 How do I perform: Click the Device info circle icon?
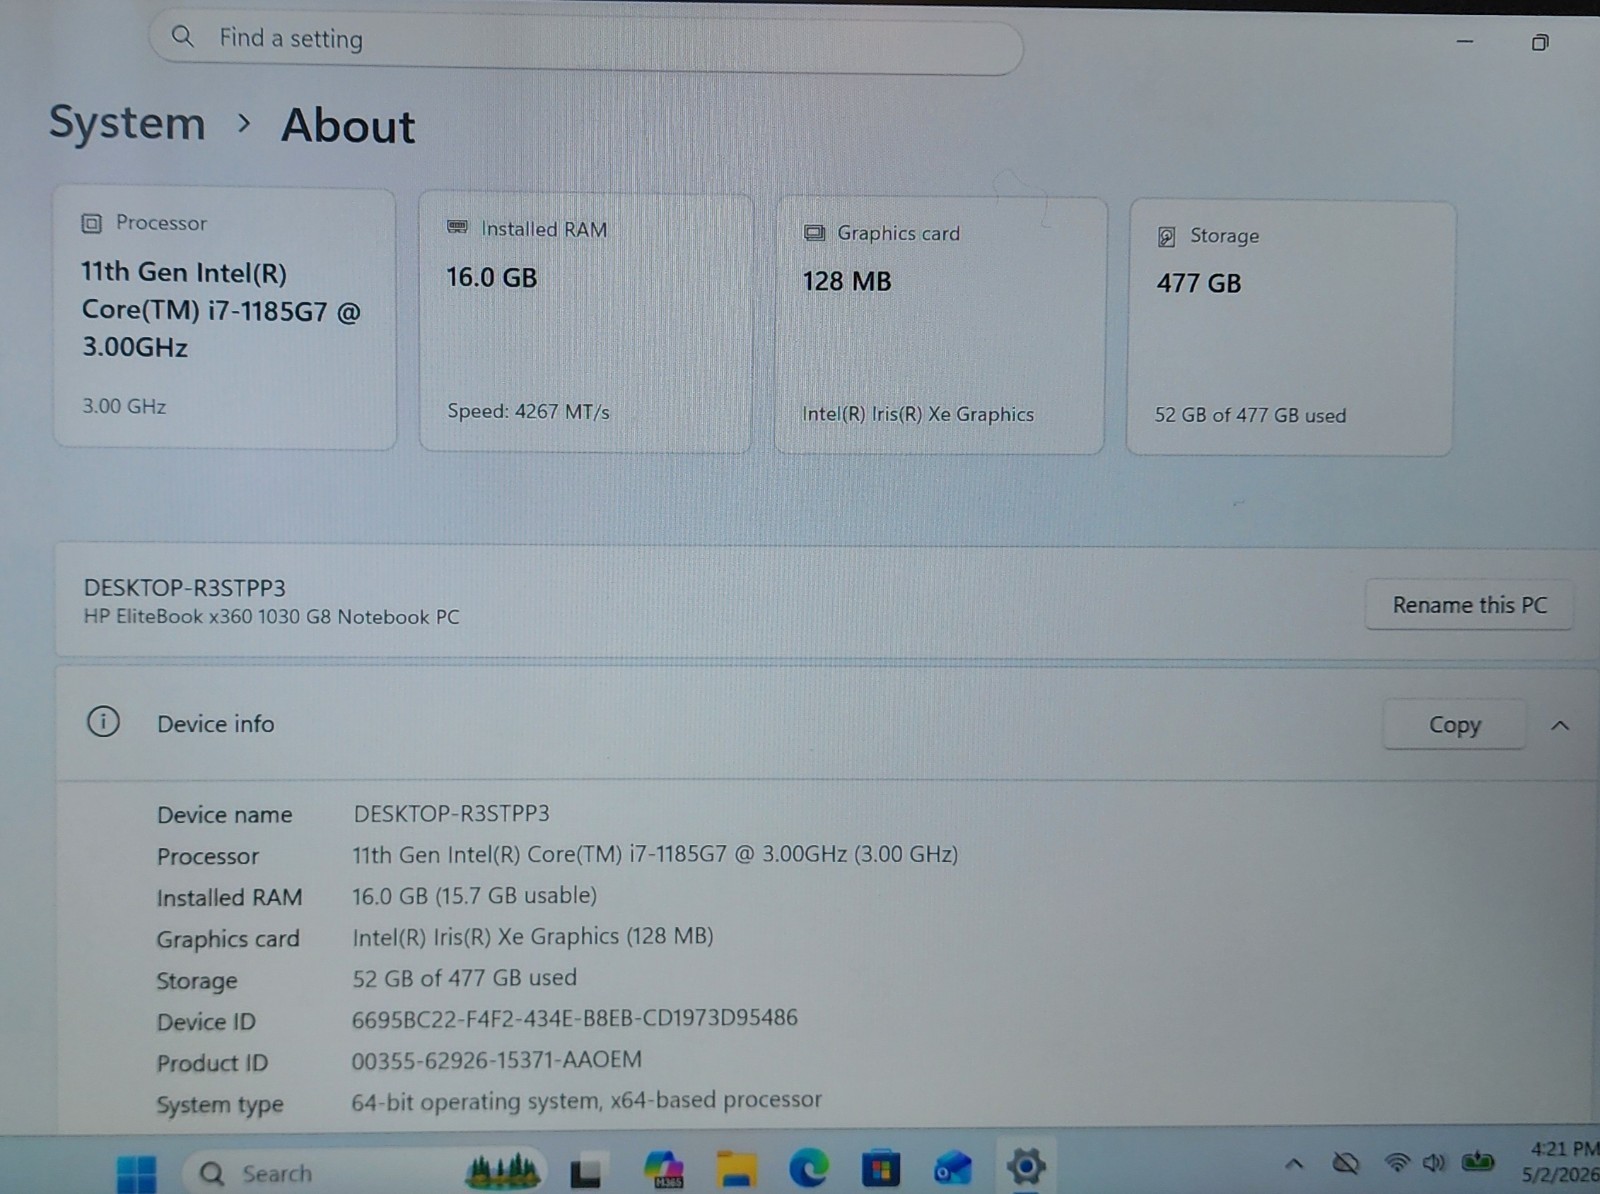103,721
